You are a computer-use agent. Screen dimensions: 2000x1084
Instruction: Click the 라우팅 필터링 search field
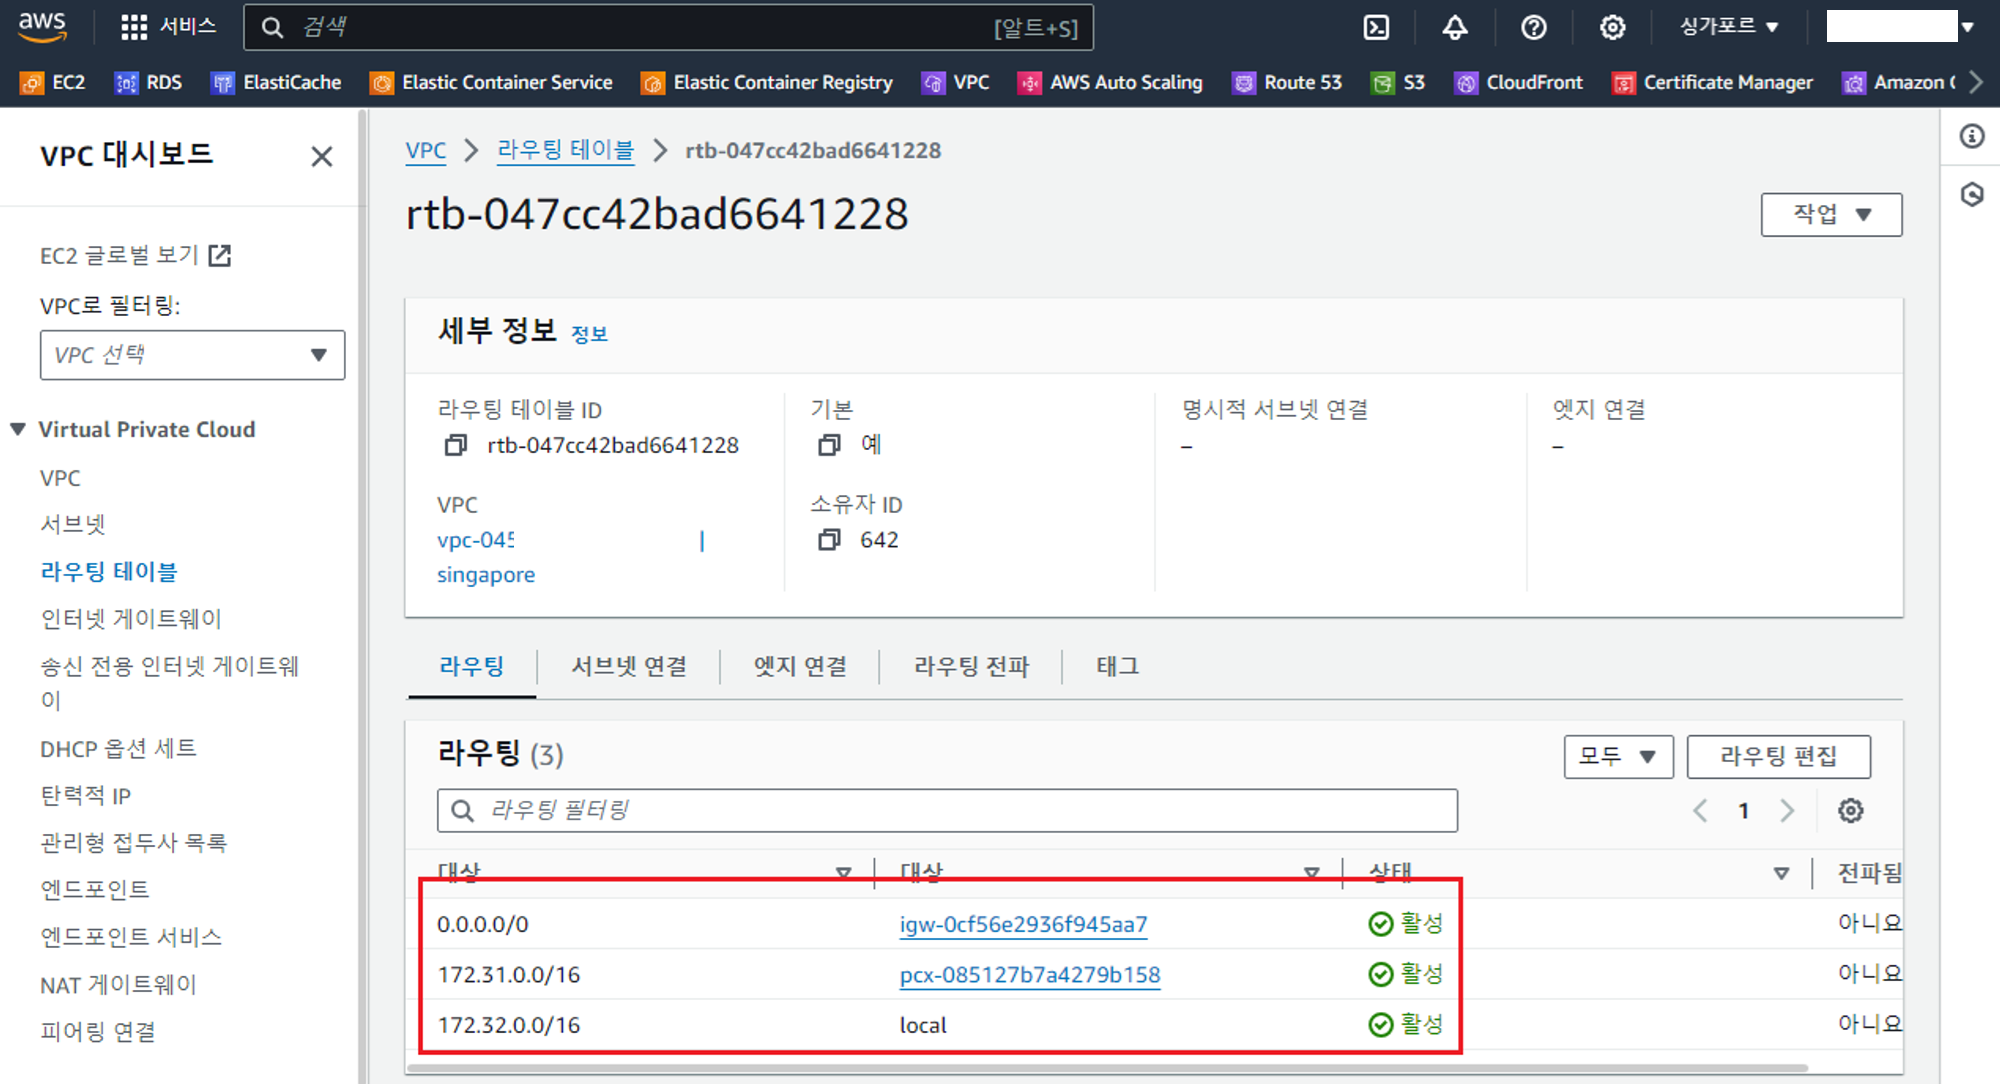pos(946,810)
